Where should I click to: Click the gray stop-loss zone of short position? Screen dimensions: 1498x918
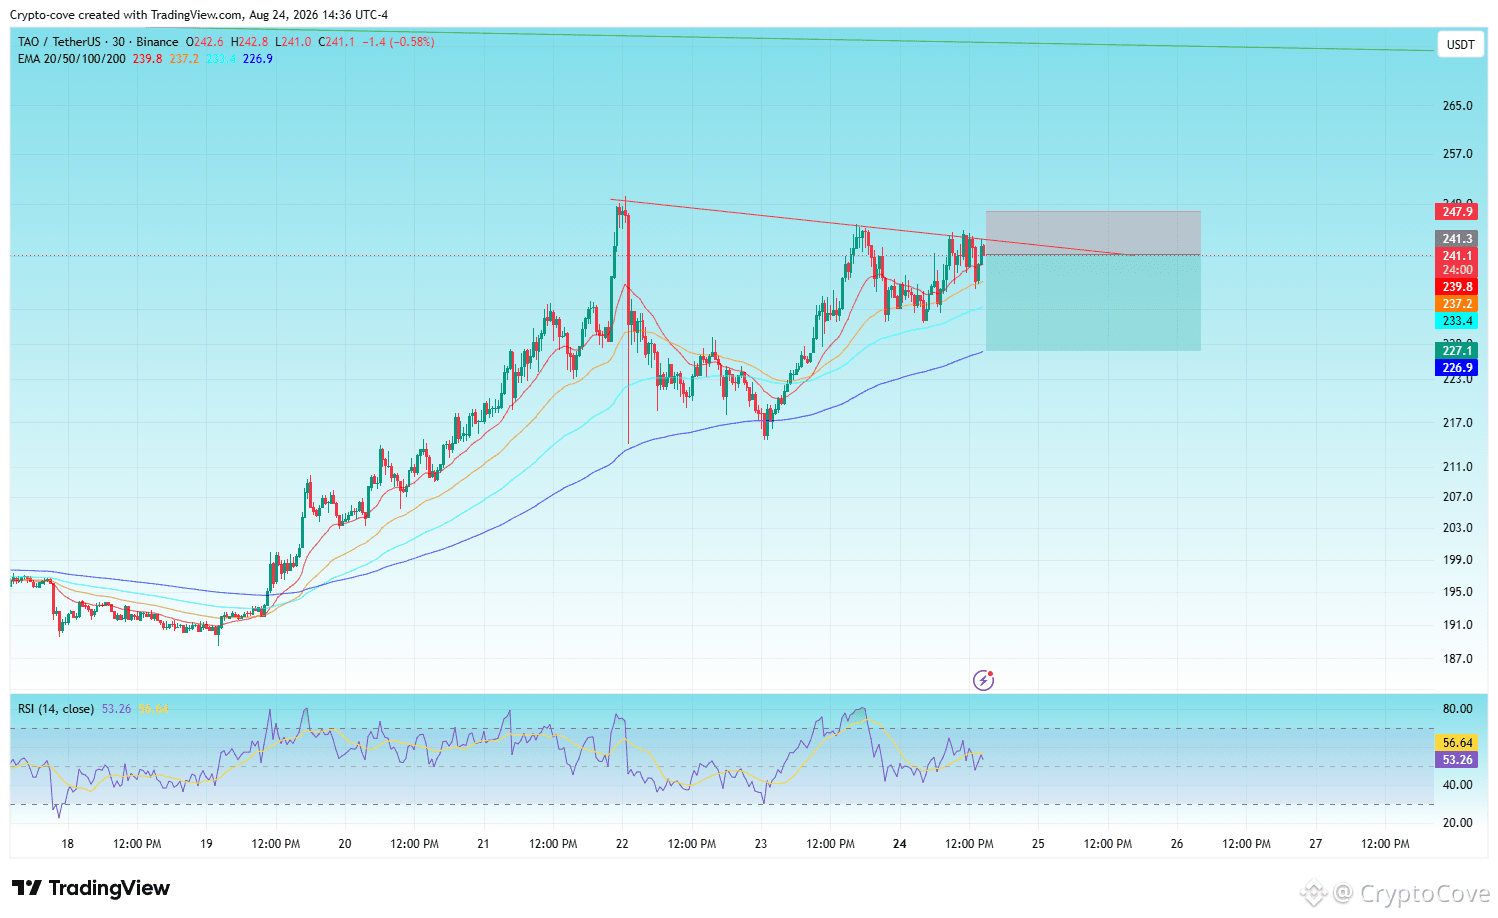coord(1093,233)
